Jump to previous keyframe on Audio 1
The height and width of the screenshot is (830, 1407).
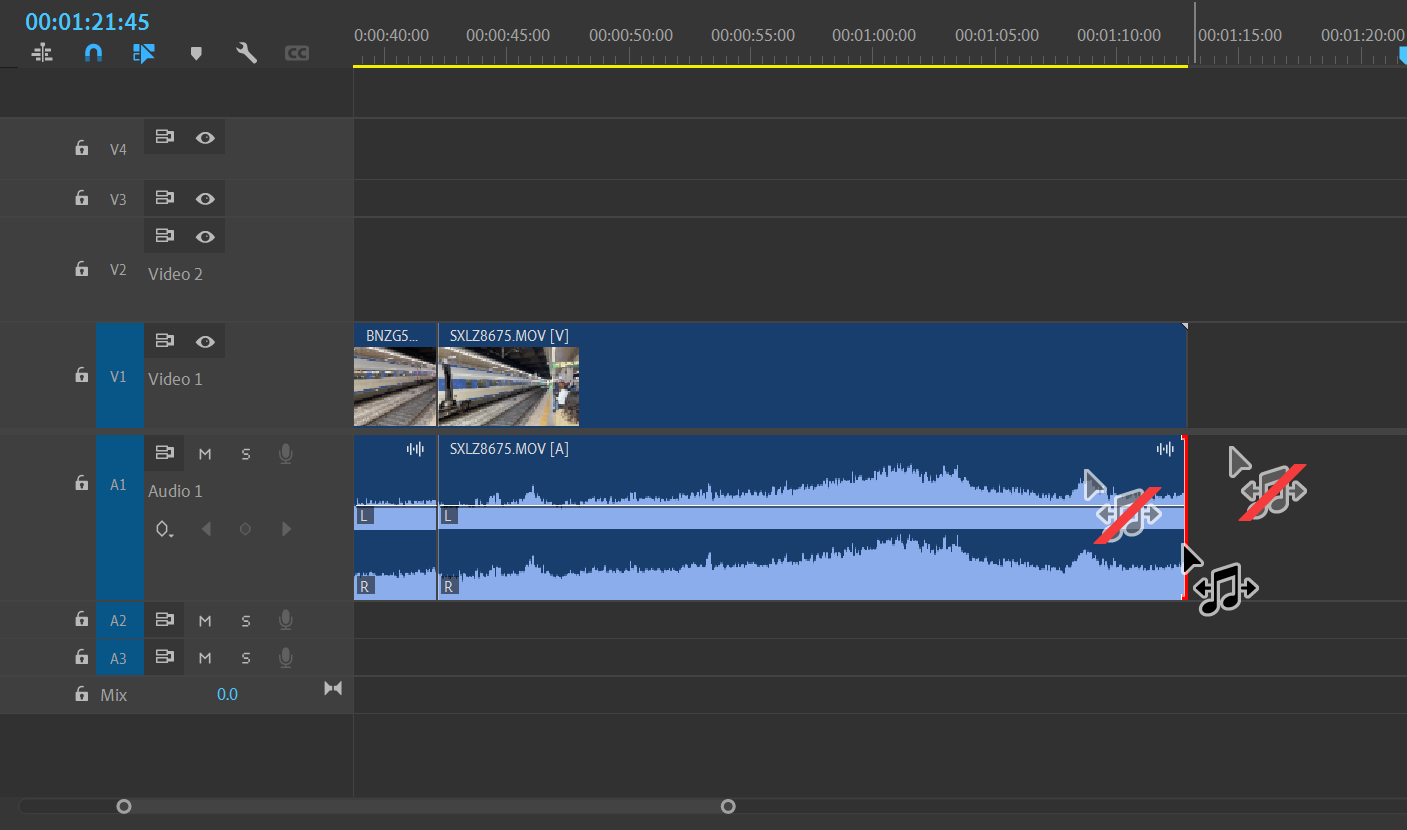[x=205, y=528]
